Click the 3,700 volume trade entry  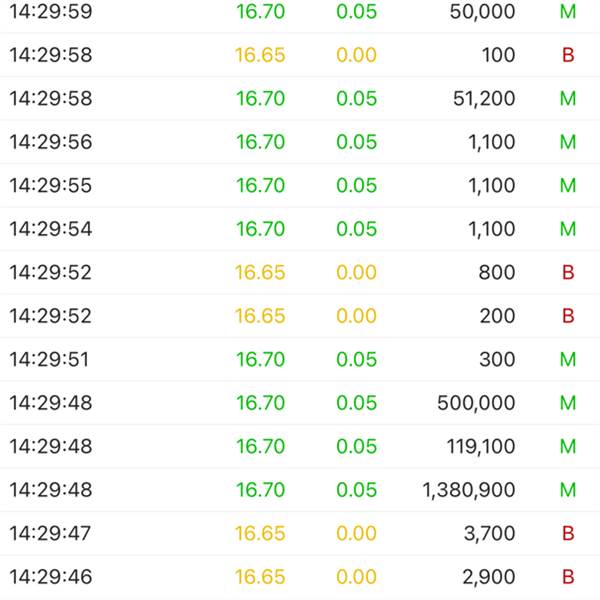[489, 534]
